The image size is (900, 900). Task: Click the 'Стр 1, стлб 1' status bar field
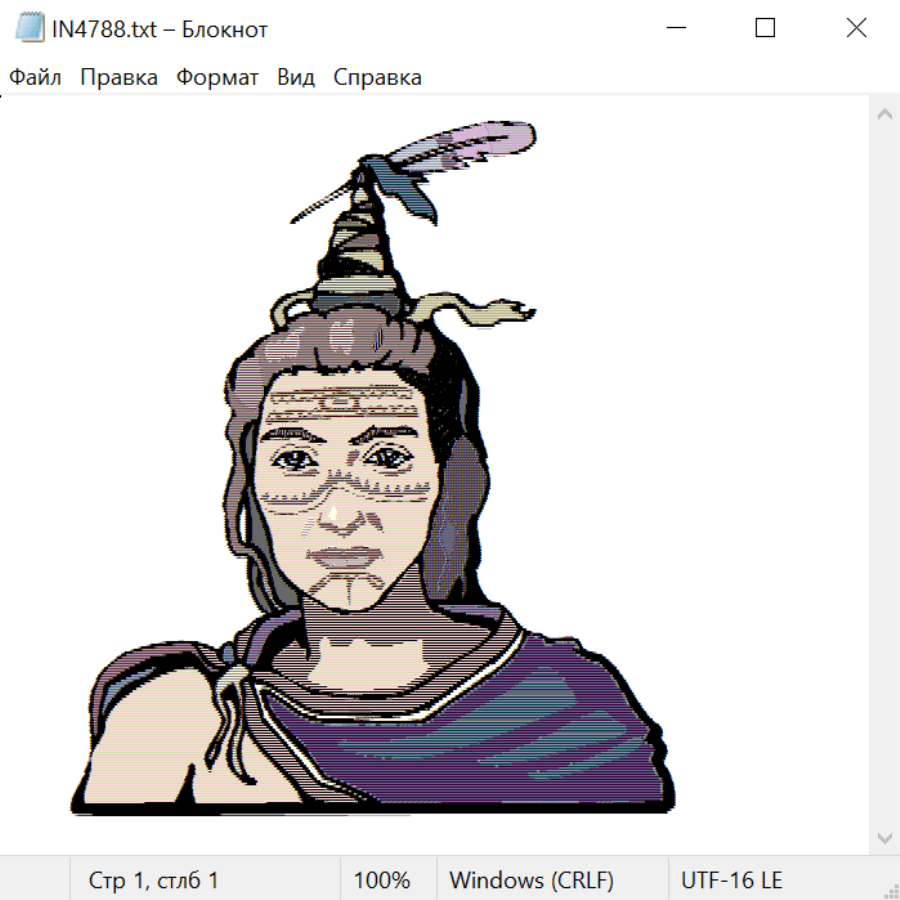tap(153, 880)
